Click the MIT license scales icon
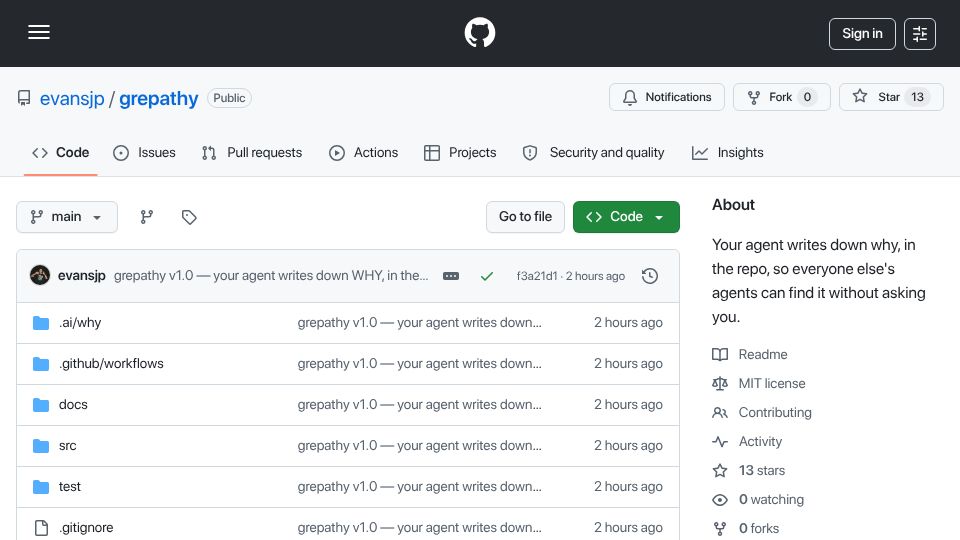Viewport: 960px width, 540px height. [720, 383]
